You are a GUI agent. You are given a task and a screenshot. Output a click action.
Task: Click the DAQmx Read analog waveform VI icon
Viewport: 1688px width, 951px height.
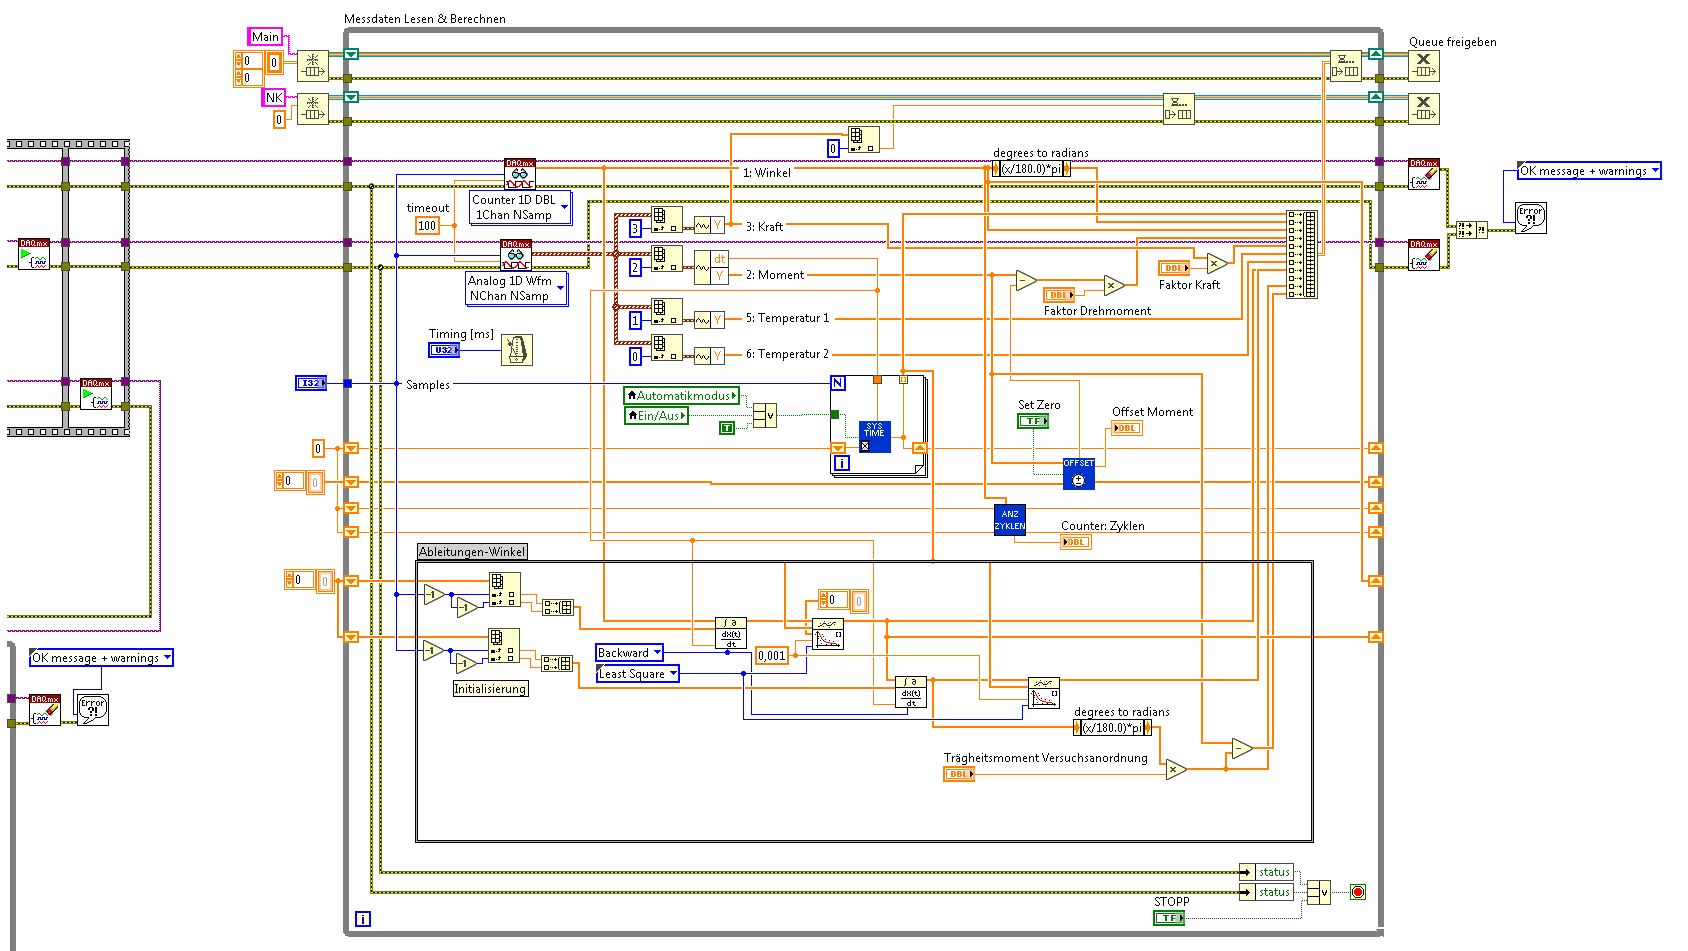(516, 255)
